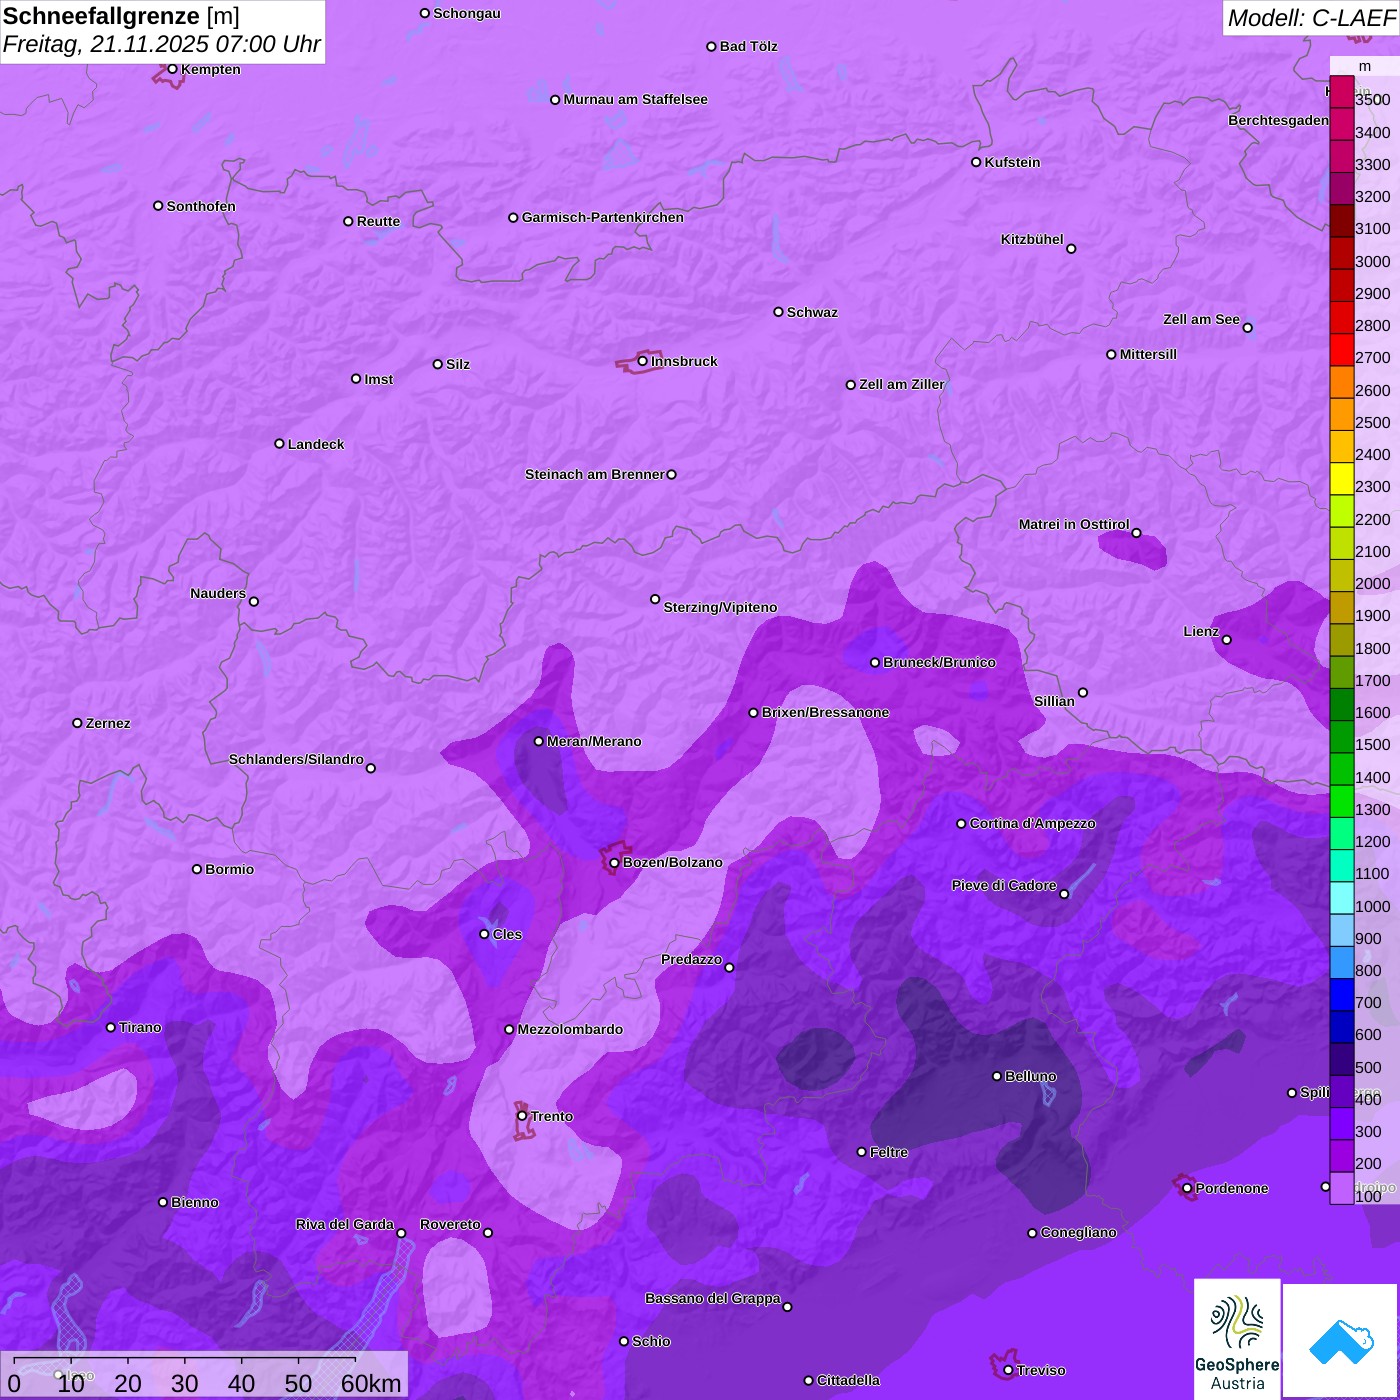The image size is (1400, 1400).
Task: Click the 'Bad Tölz' label
Action: pyautogui.click(x=749, y=46)
